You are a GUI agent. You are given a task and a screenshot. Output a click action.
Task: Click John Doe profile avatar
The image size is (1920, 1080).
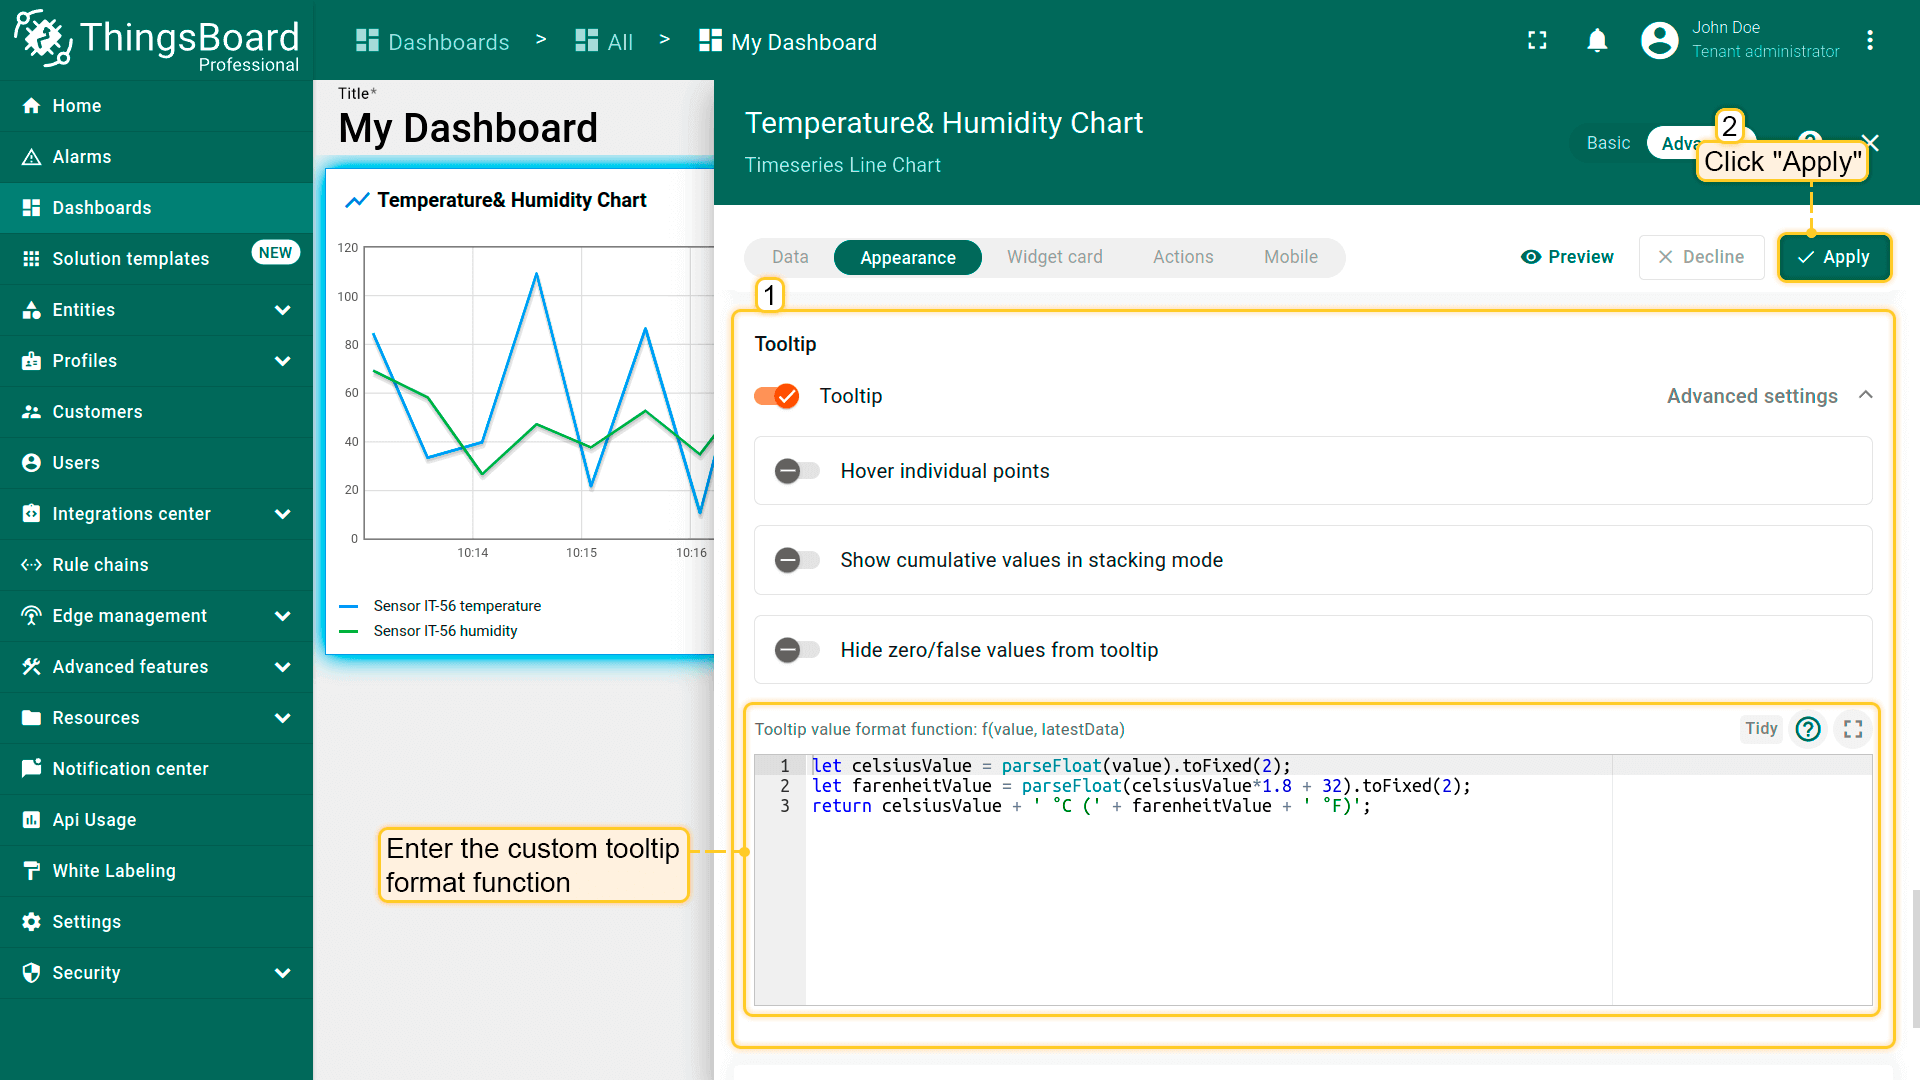(1659, 40)
